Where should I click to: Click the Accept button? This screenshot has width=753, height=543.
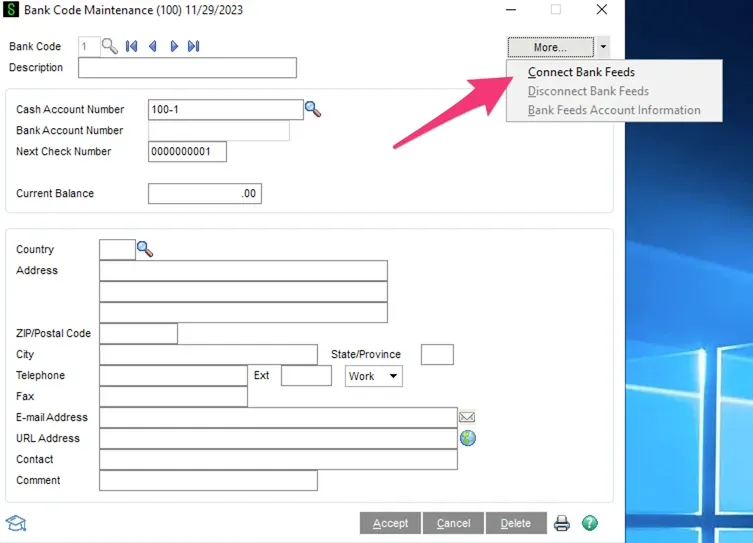point(390,523)
